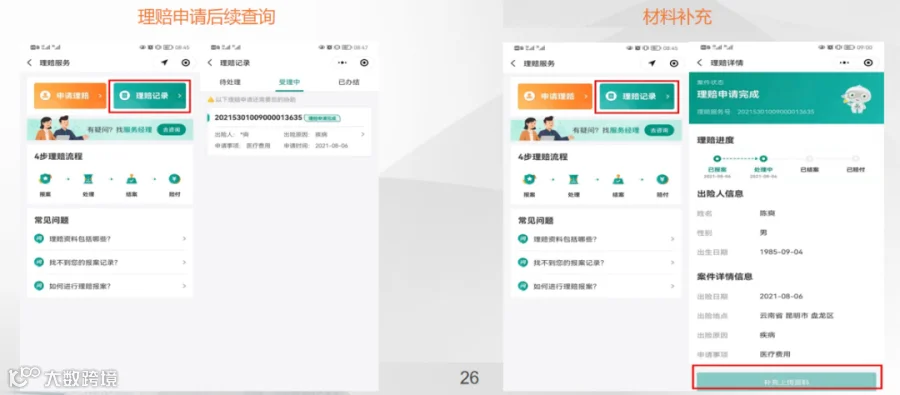Viewport: 900px width, 395px height.
Task: Tap back arrow beside 理赔记录 title
Action: click(x=210, y=63)
